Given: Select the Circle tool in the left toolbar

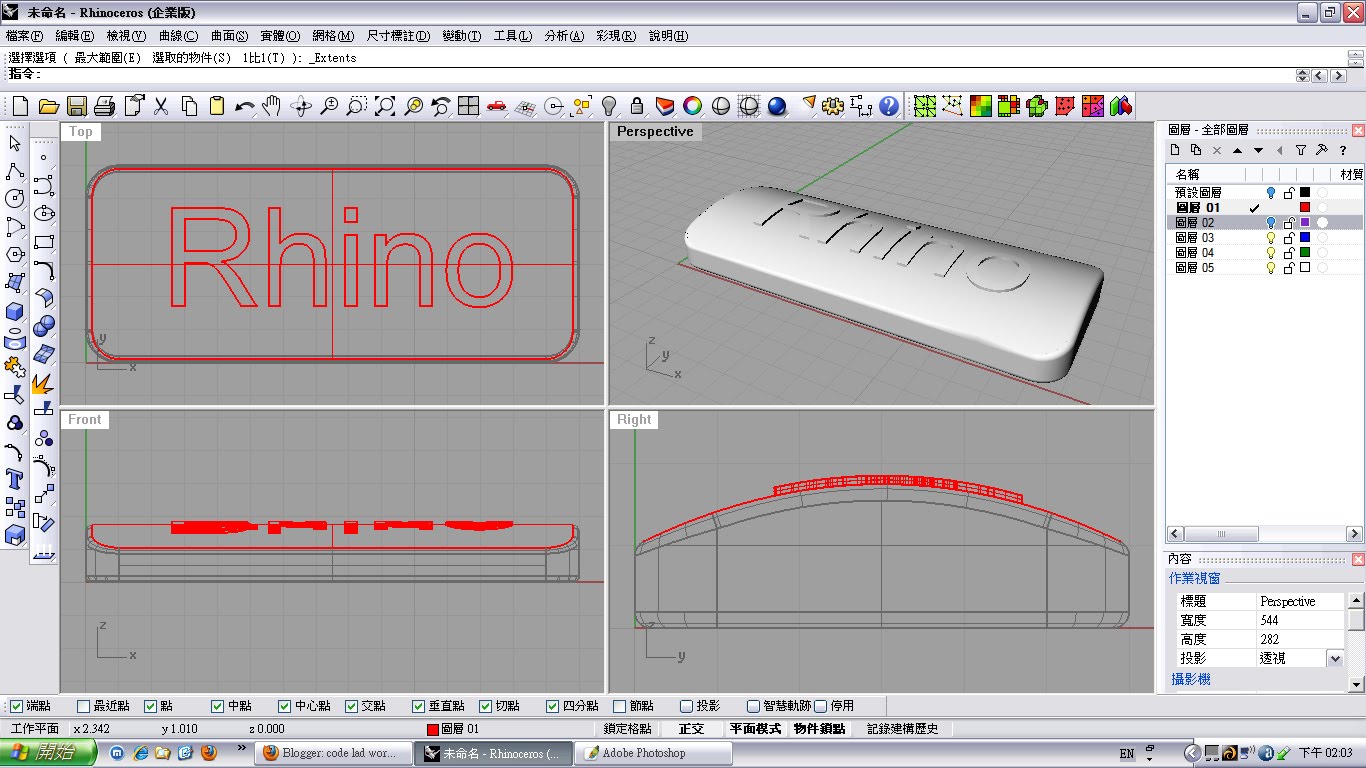Looking at the screenshot, I should coord(15,199).
